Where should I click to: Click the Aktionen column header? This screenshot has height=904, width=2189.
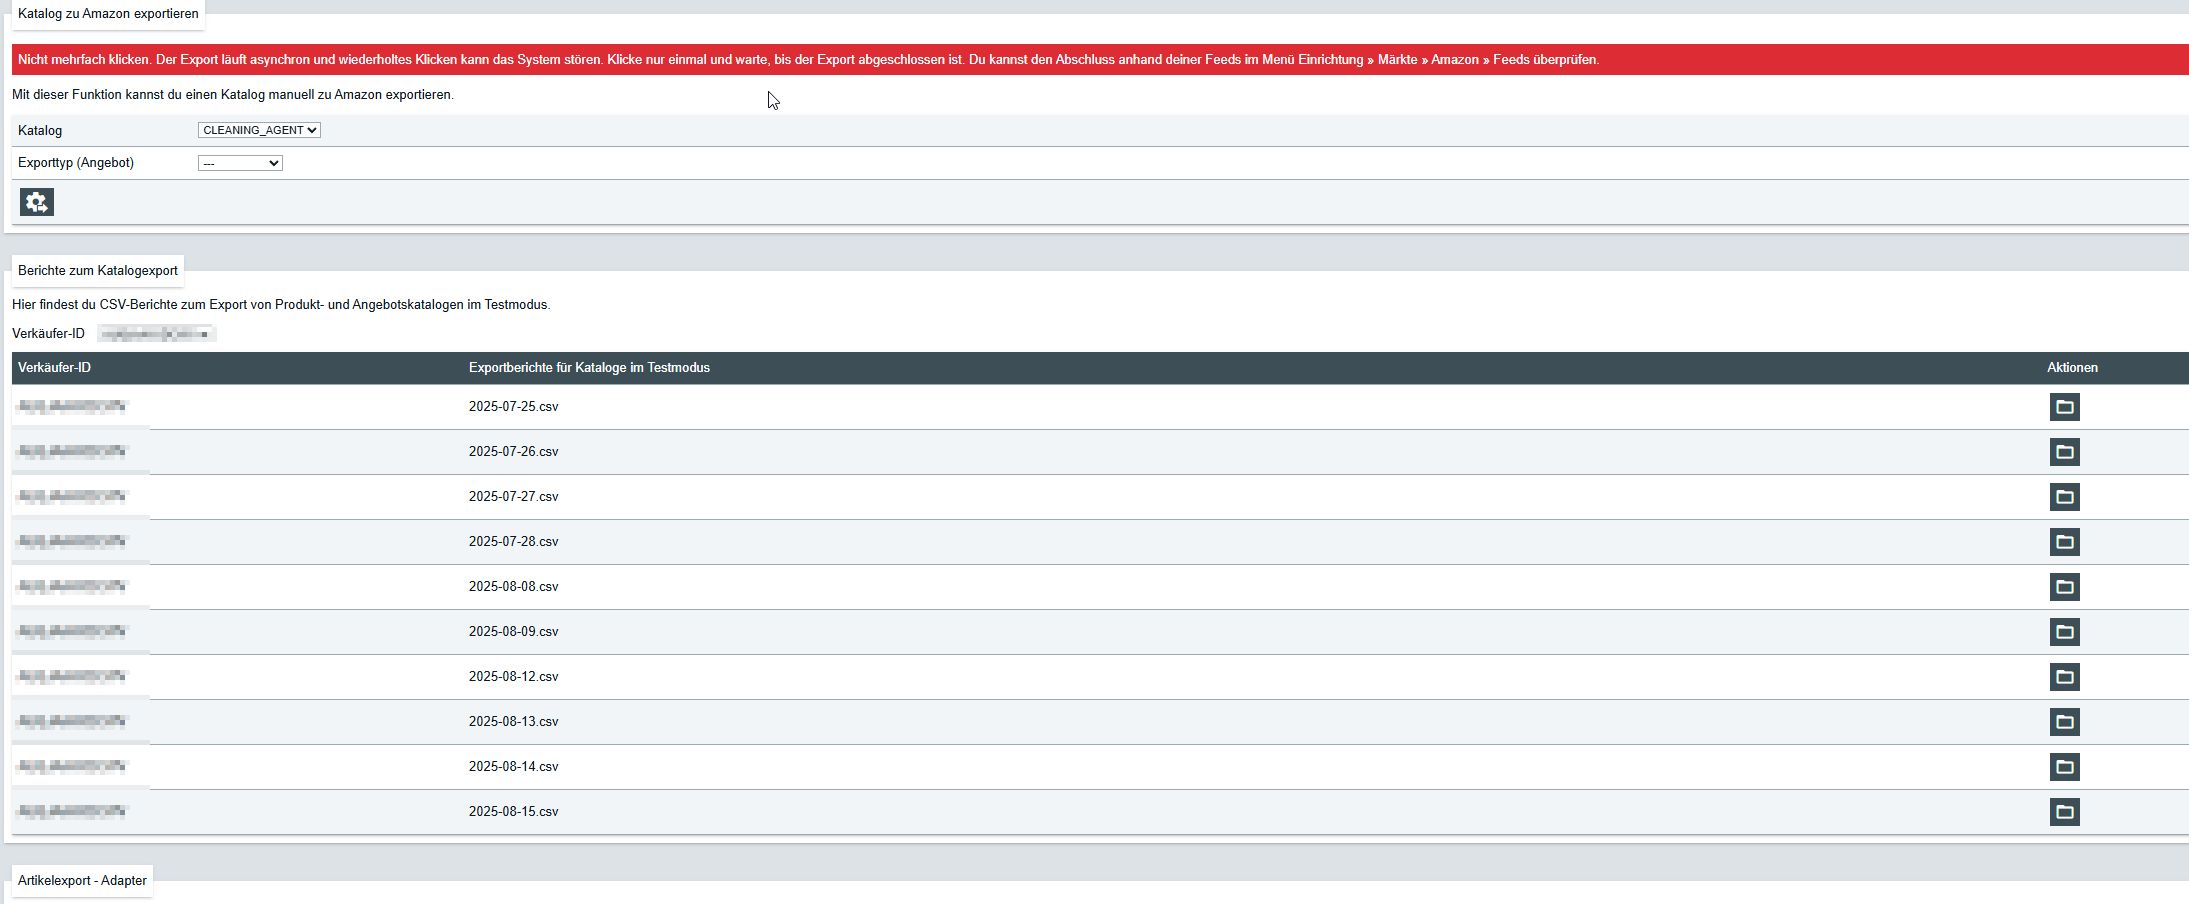[2072, 368]
